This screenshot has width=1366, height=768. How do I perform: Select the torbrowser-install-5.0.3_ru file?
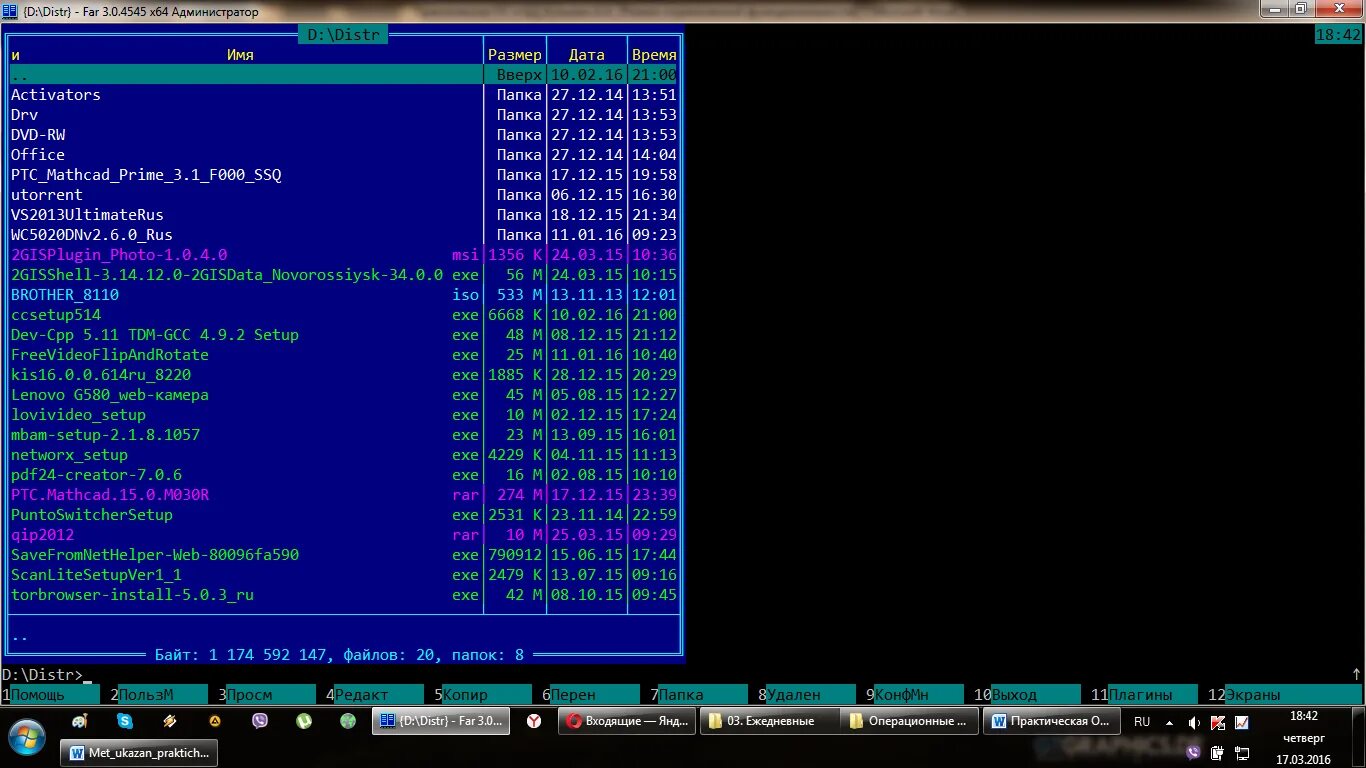pos(343,595)
